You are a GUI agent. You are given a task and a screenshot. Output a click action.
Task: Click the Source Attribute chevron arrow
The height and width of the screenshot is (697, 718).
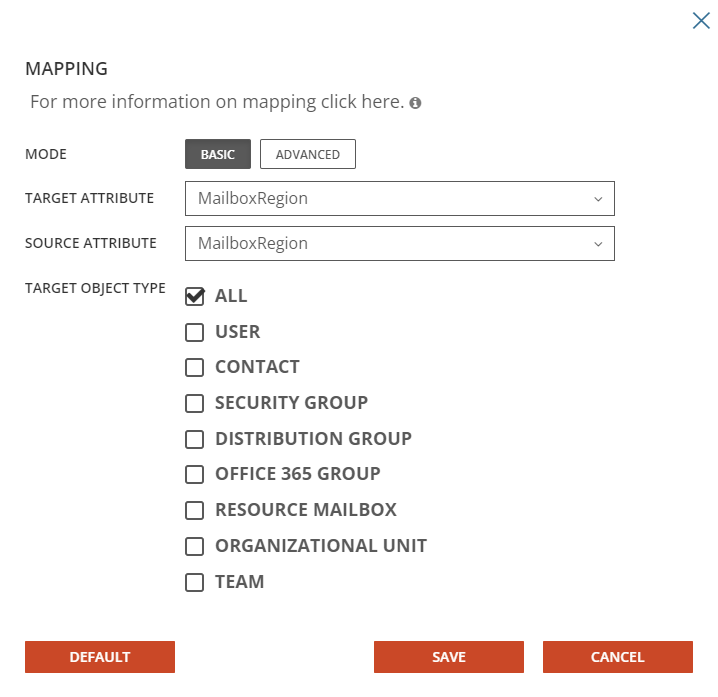click(598, 244)
